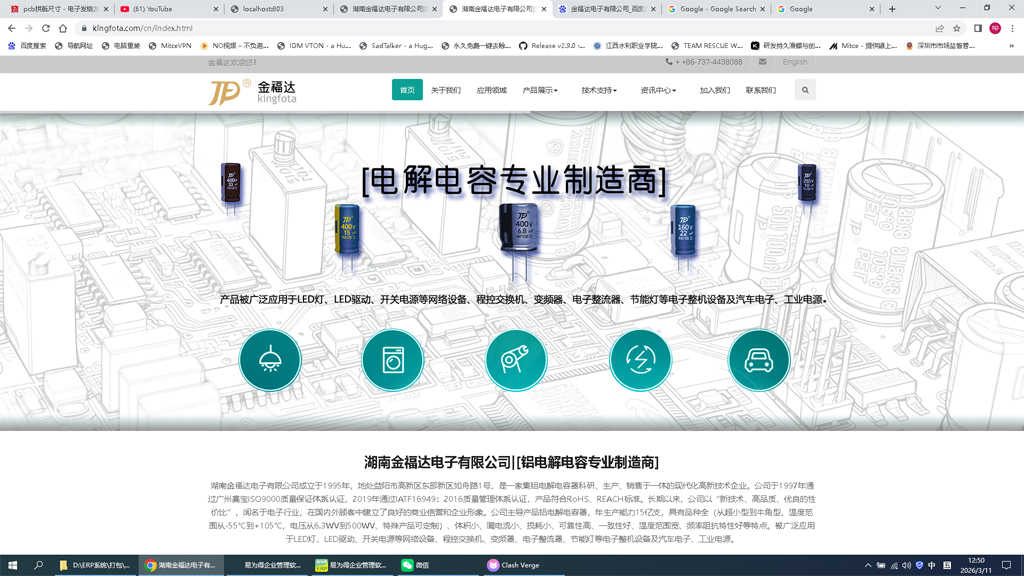Click the LED lamp application icon
This screenshot has width=1024, height=576.
(270, 360)
